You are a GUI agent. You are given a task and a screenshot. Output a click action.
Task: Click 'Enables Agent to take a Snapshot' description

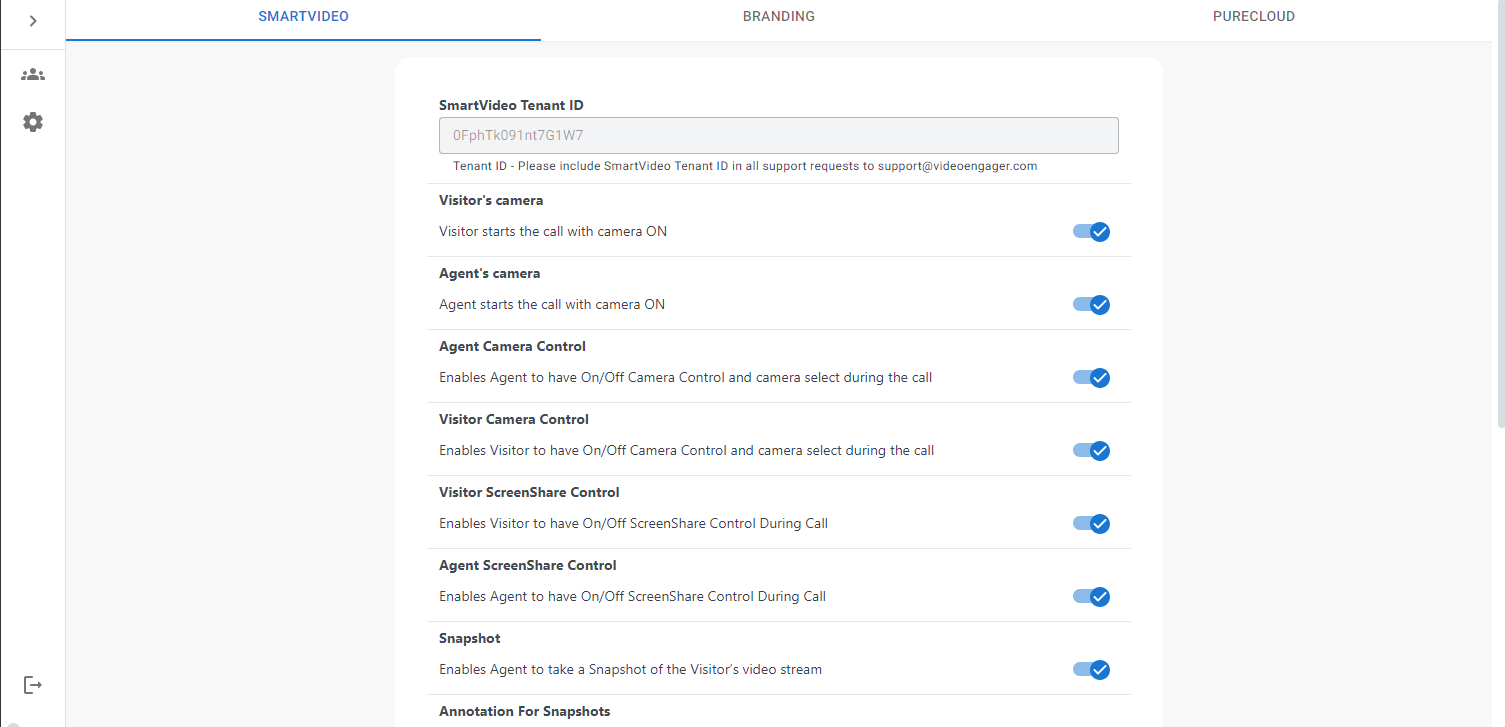click(x=630, y=669)
